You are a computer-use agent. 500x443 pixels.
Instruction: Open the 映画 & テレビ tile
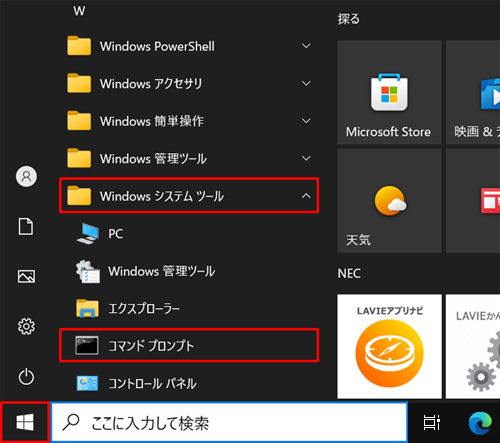[x=473, y=92]
